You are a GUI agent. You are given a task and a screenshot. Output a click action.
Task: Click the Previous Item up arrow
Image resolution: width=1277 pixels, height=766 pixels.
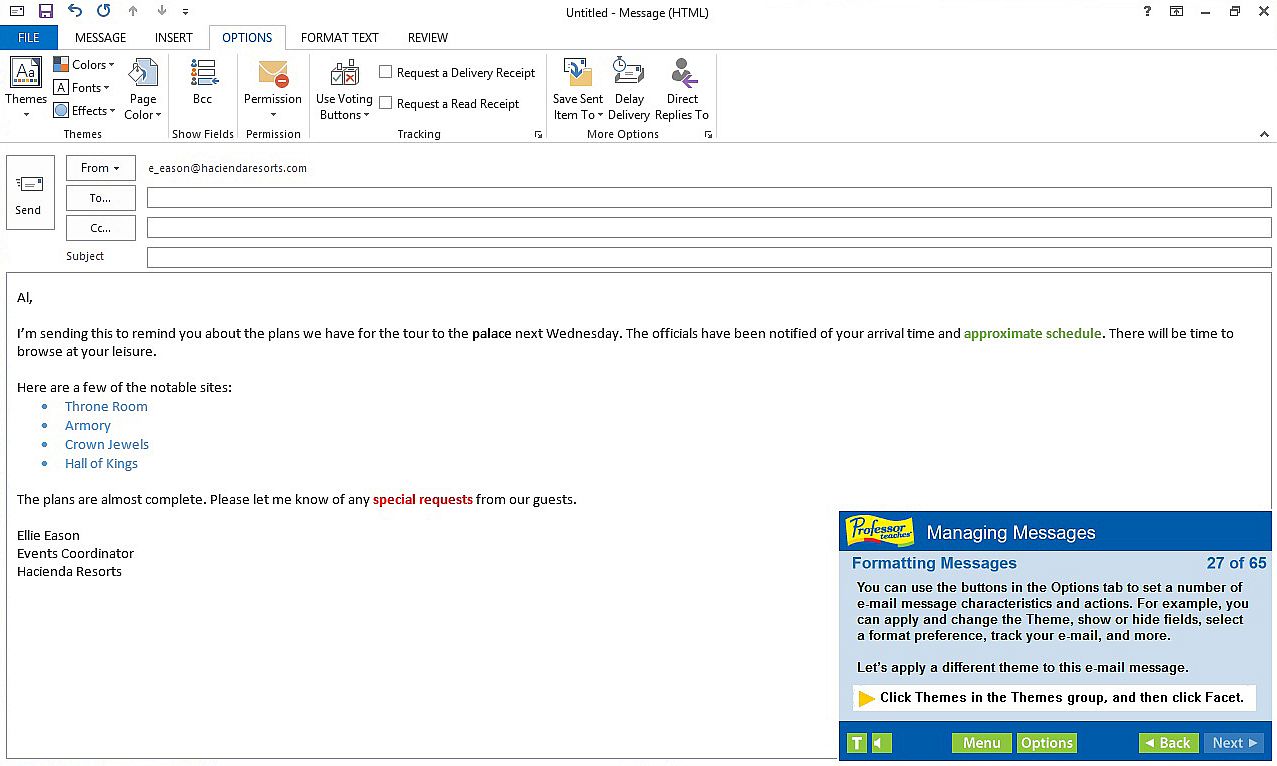133,12
